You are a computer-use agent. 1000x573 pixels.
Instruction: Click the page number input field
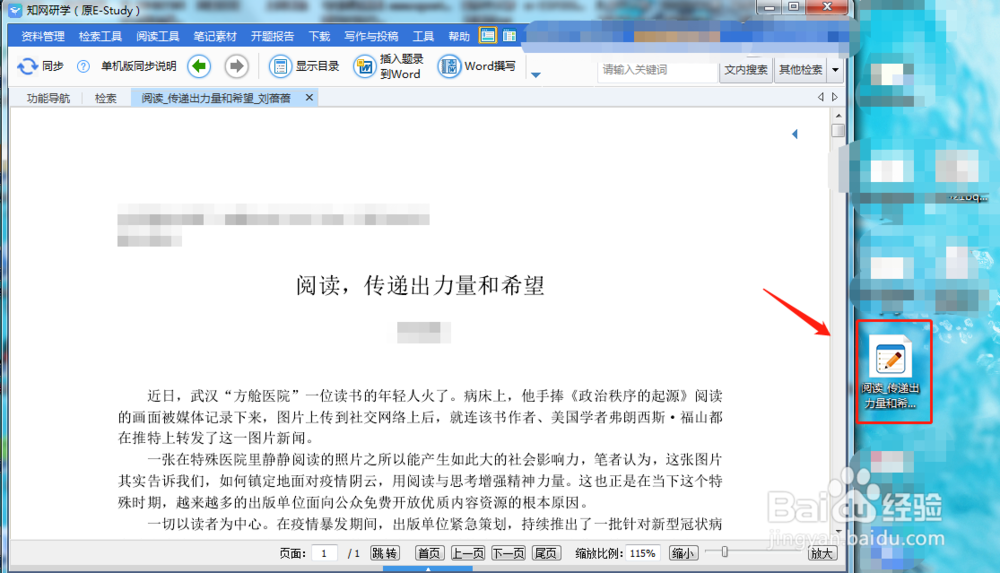325,553
